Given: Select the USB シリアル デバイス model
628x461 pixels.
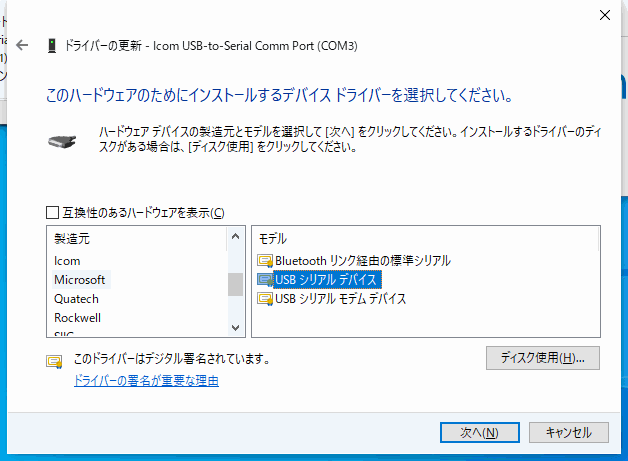Looking at the screenshot, I should pos(326,280).
